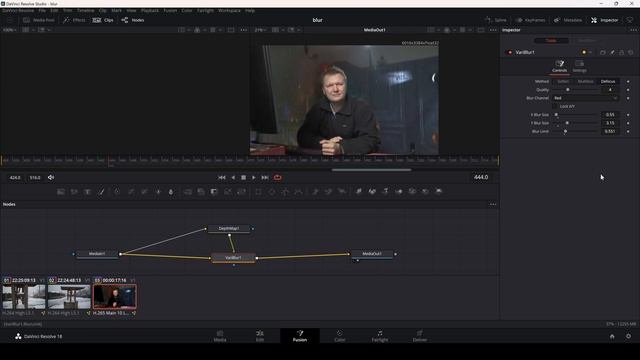Switch to the Color page
The height and width of the screenshot is (360, 640).
(340, 336)
